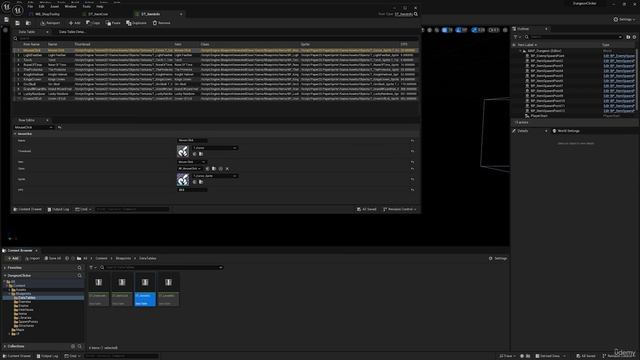Open the Item enum dropdown in Row Editor
This screenshot has width=640, height=360.
pyautogui.click(x=191, y=162)
